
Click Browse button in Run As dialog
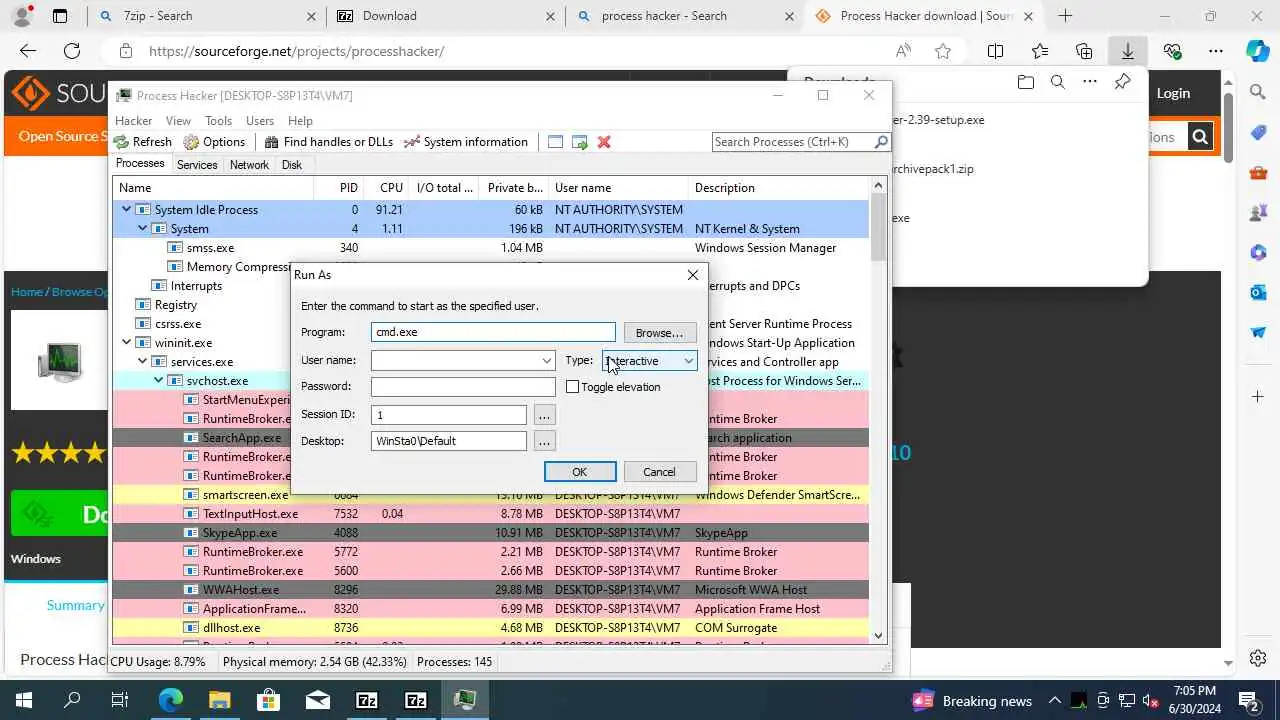659,332
